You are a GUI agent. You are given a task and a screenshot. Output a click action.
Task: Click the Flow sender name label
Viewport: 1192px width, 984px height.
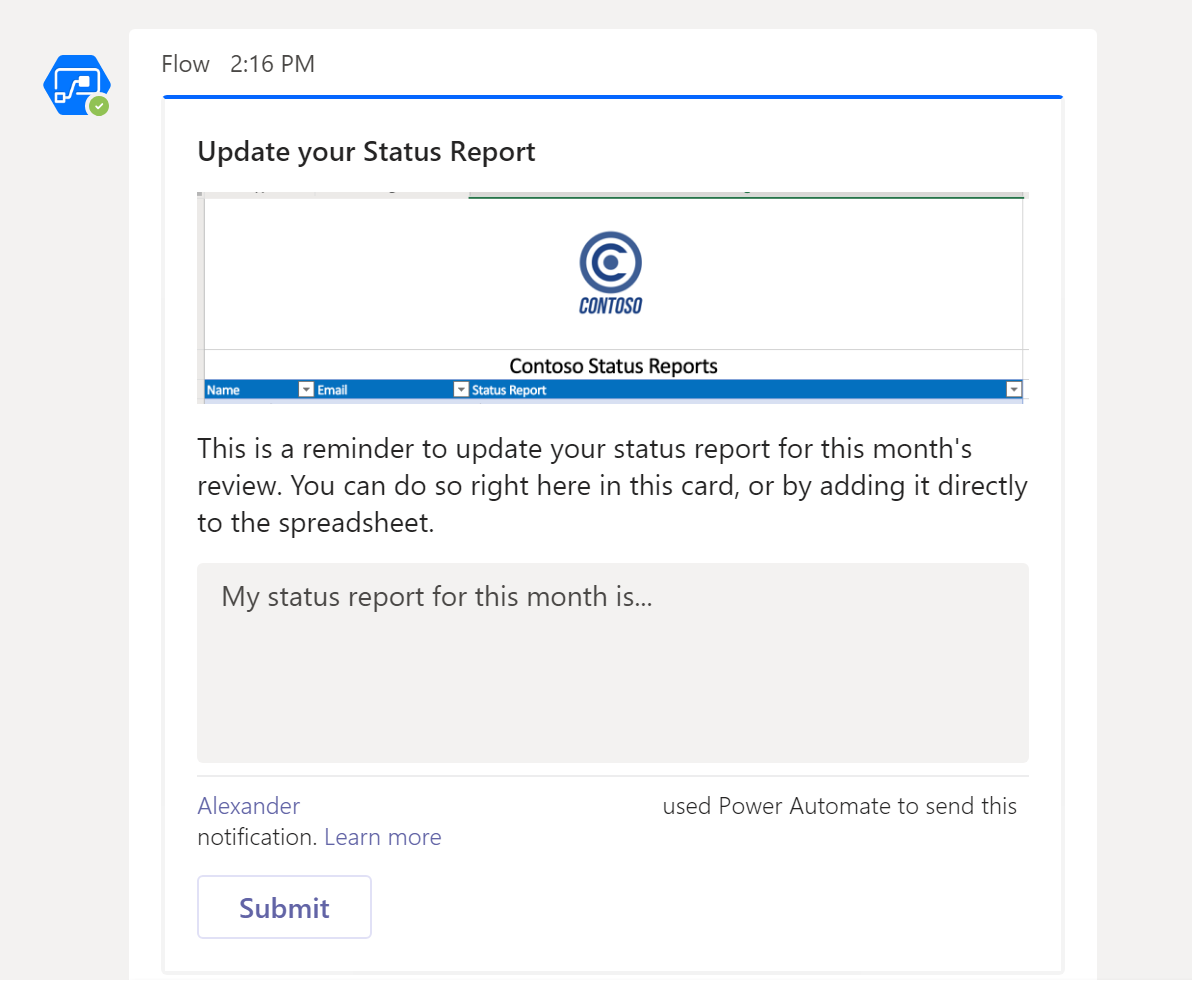[x=185, y=63]
